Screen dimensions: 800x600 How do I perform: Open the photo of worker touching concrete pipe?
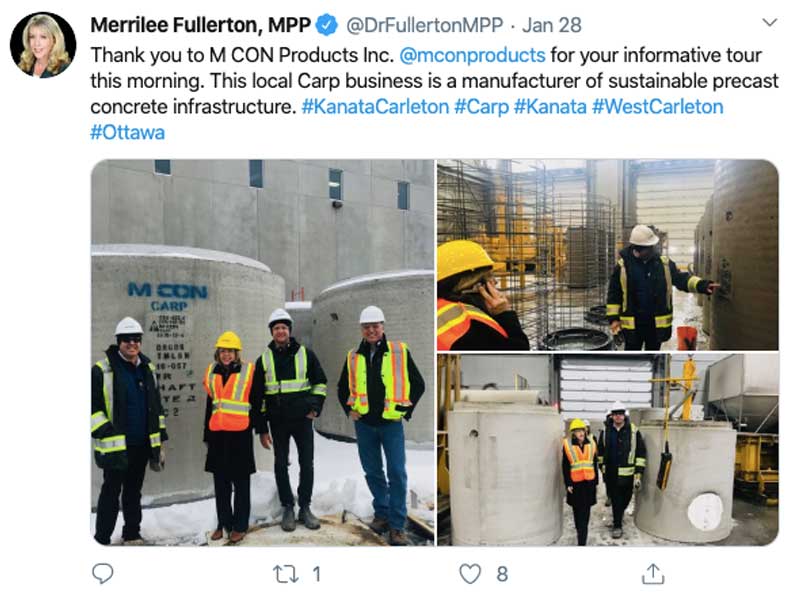click(x=608, y=255)
